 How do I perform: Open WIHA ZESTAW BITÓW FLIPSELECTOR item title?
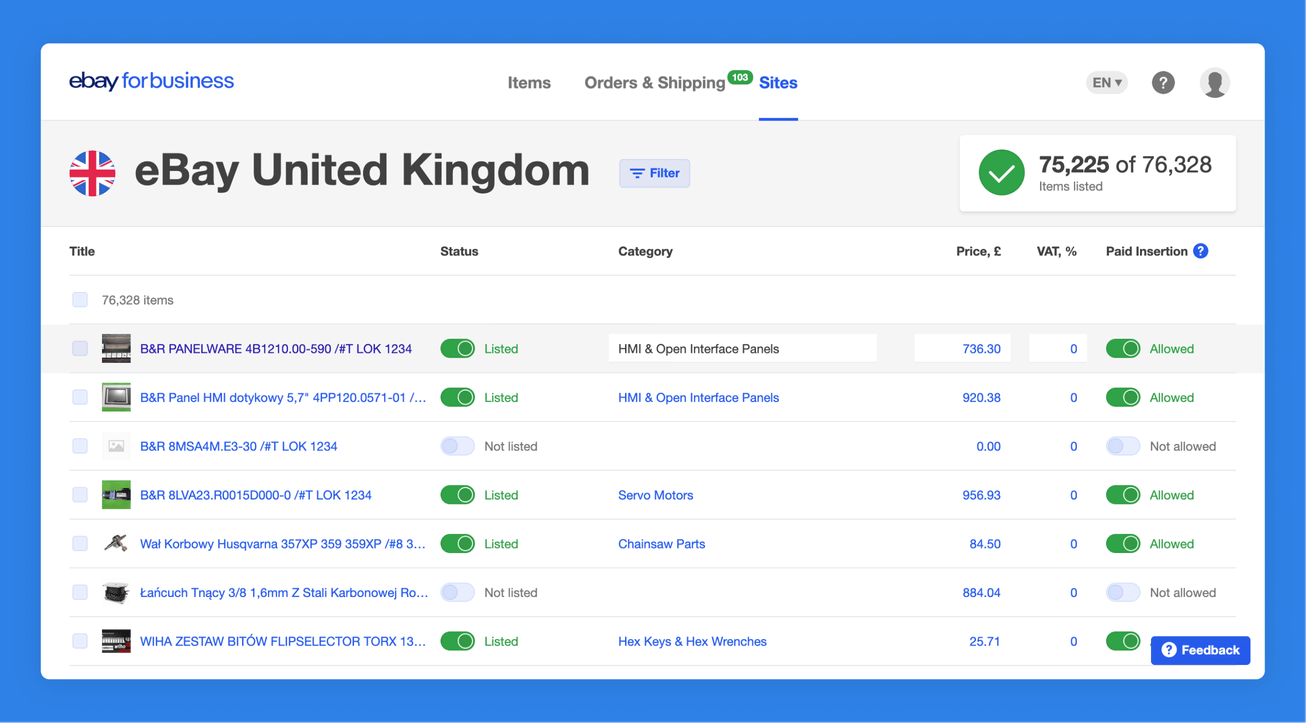283,641
